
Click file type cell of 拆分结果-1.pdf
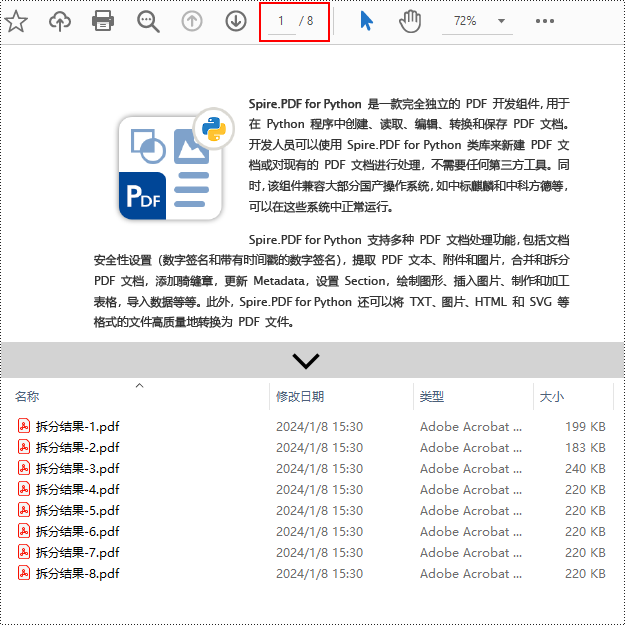pyautogui.click(x=471, y=426)
